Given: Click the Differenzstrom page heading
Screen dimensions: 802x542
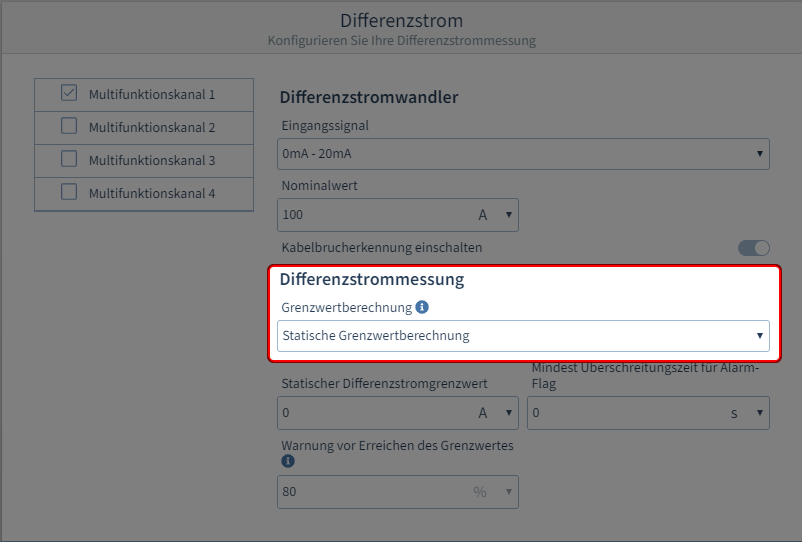Looking at the screenshot, I should tap(401, 20).
